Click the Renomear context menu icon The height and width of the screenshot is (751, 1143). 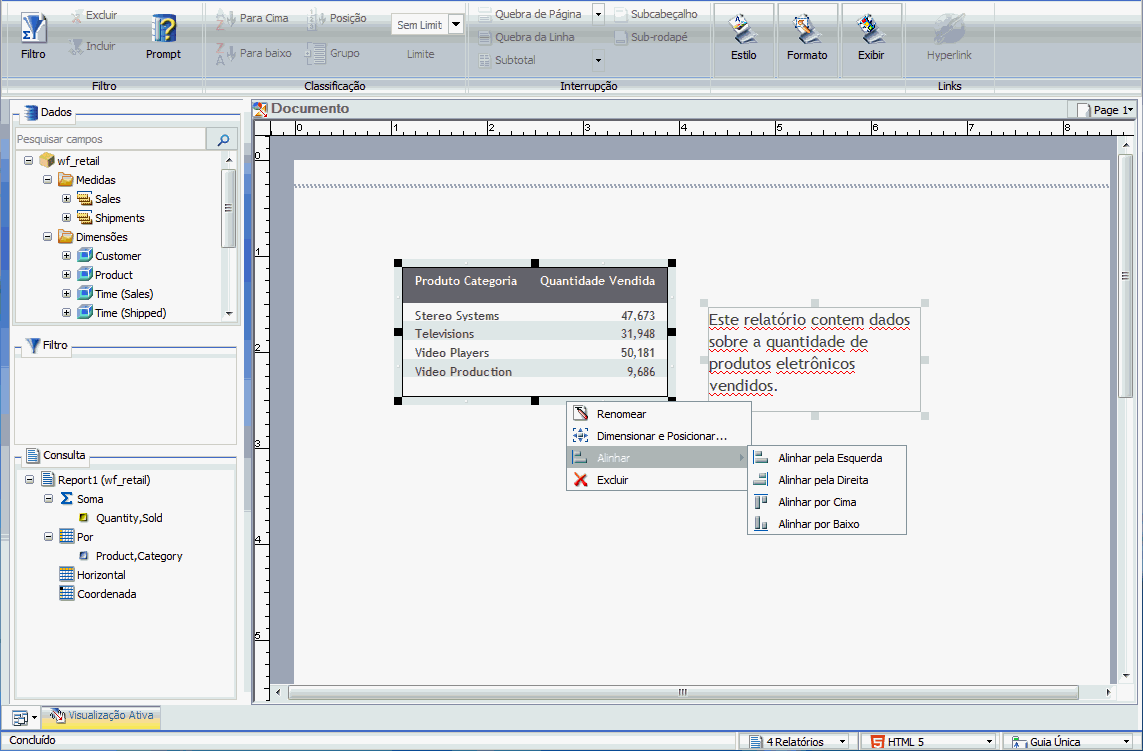coord(580,413)
